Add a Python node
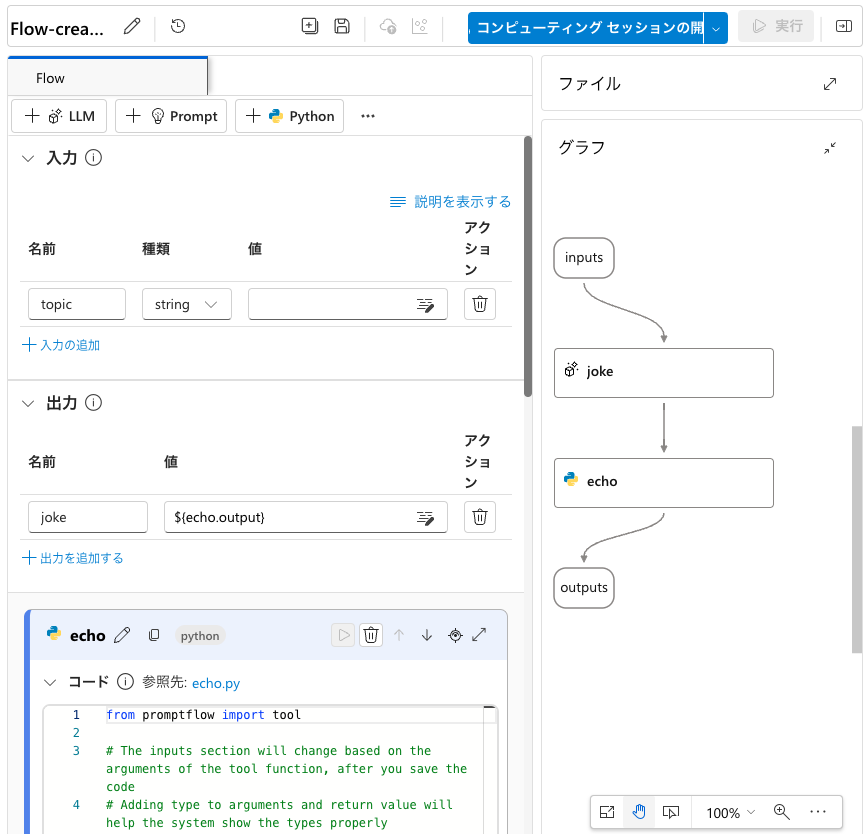This screenshot has width=865, height=834. point(290,116)
